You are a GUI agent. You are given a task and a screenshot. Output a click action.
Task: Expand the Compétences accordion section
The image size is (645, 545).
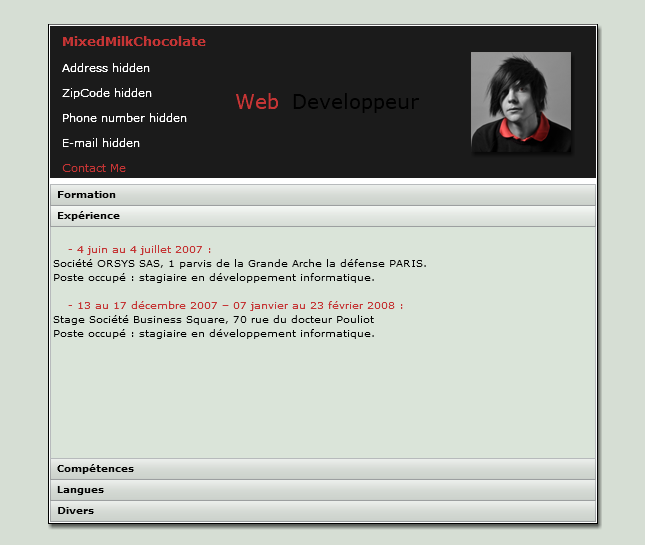pyautogui.click(x=323, y=469)
